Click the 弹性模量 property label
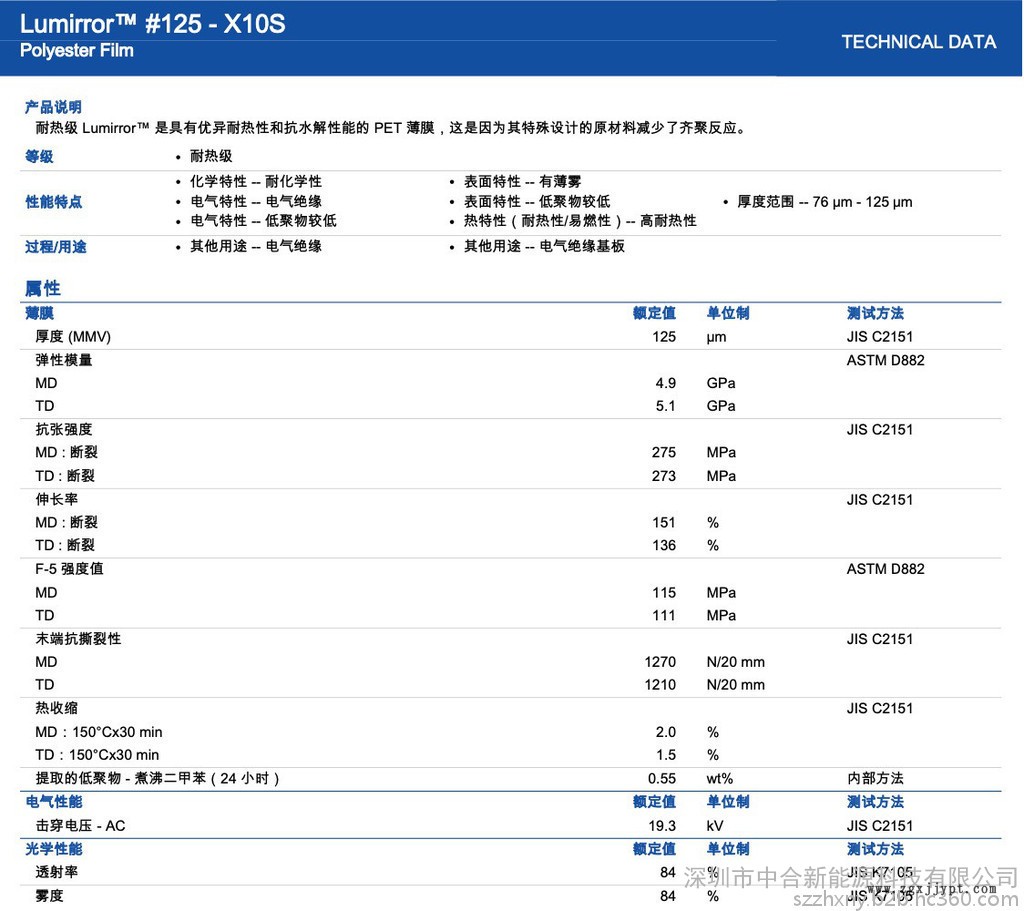Screen dimensions: 1024x911 [64, 360]
